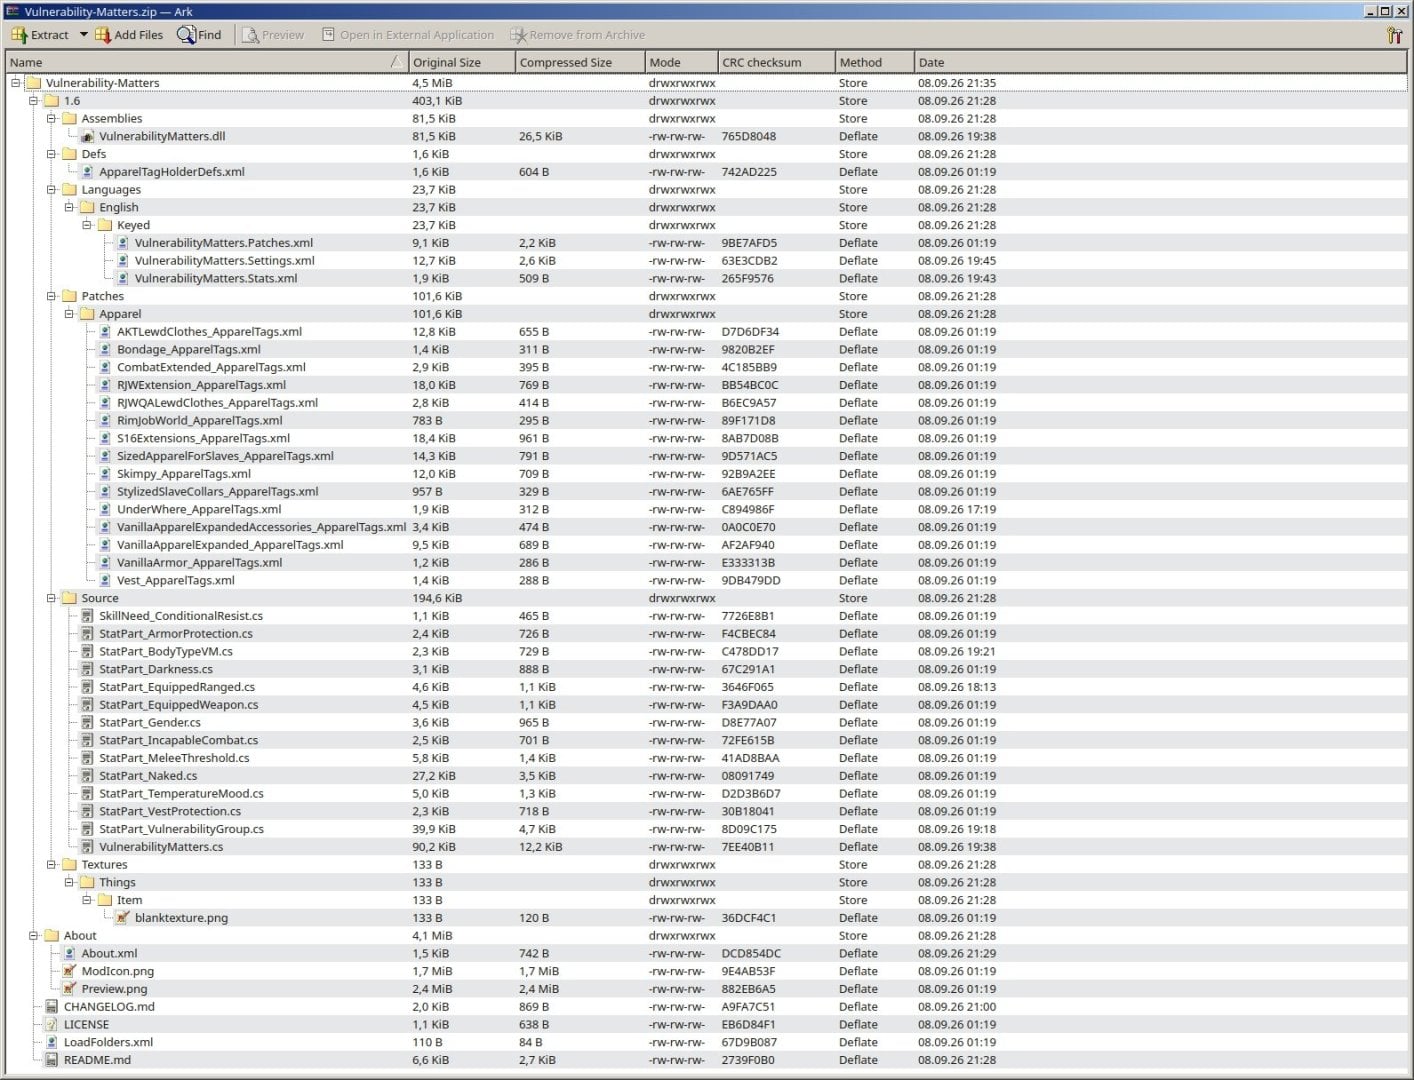The height and width of the screenshot is (1080, 1414).
Task: Select the Bondage_ApparelTags.xml icon
Action: [x=105, y=350]
